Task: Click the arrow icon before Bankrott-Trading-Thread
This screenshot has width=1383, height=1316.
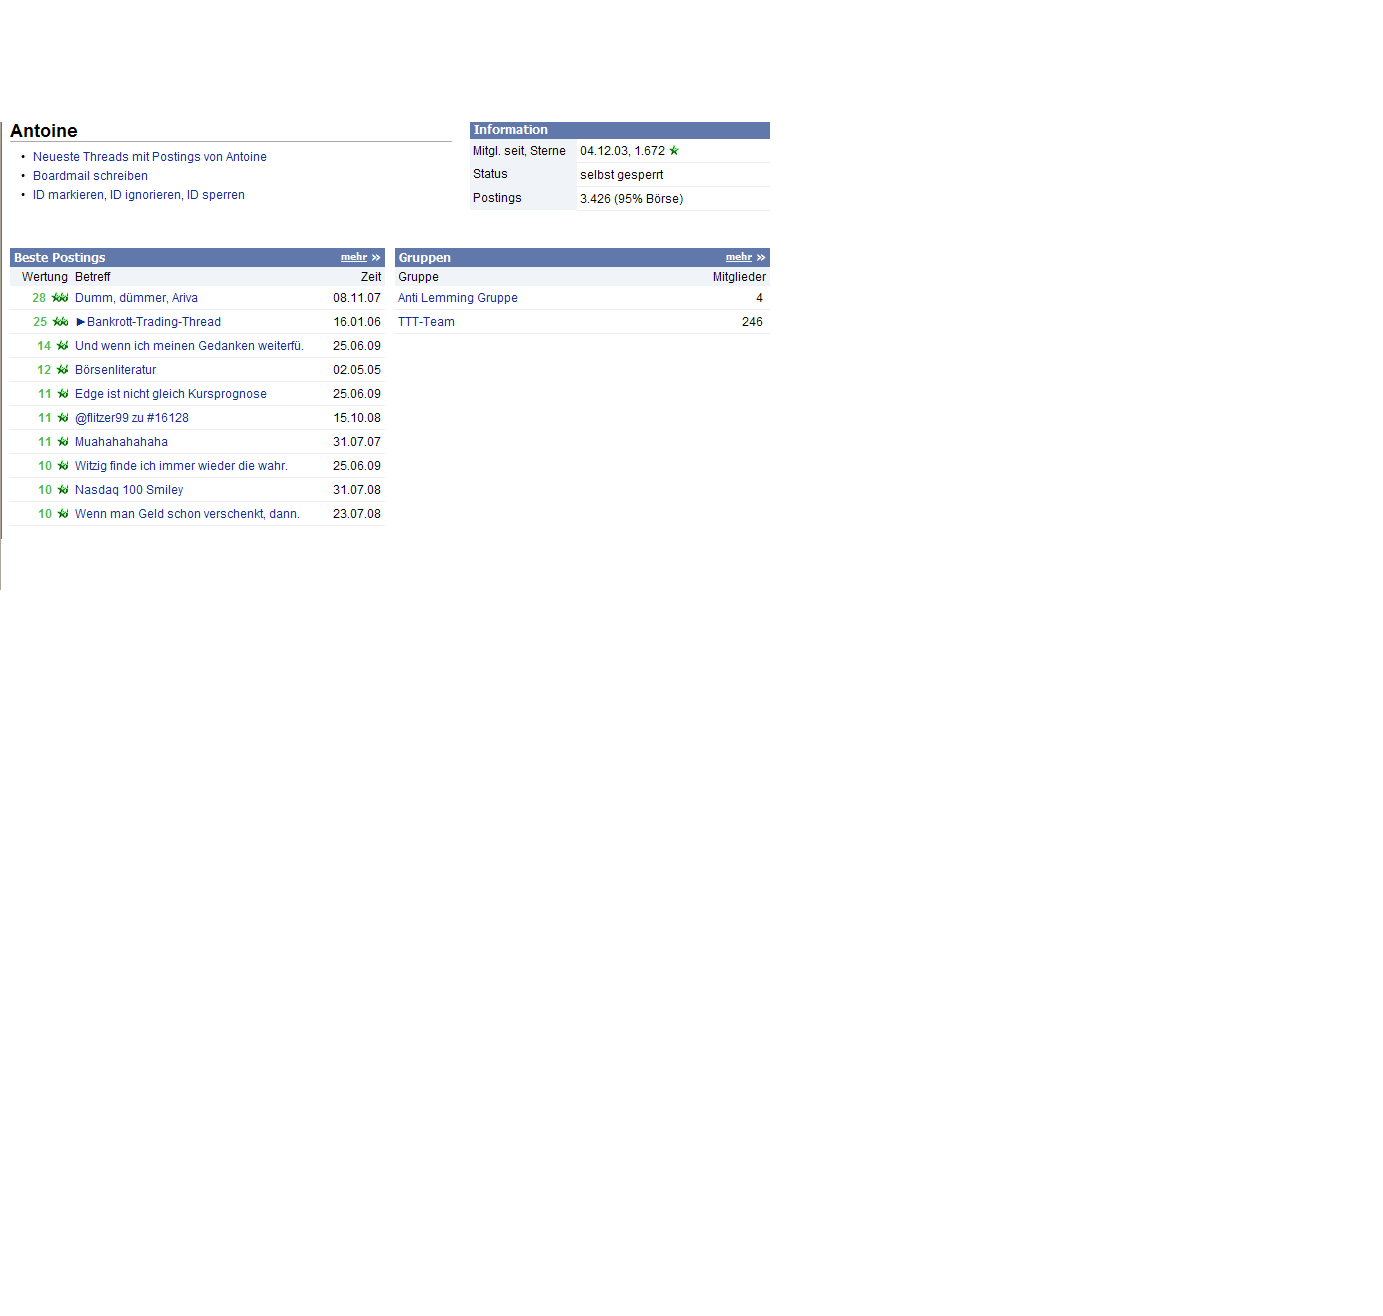Action: (81, 322)
